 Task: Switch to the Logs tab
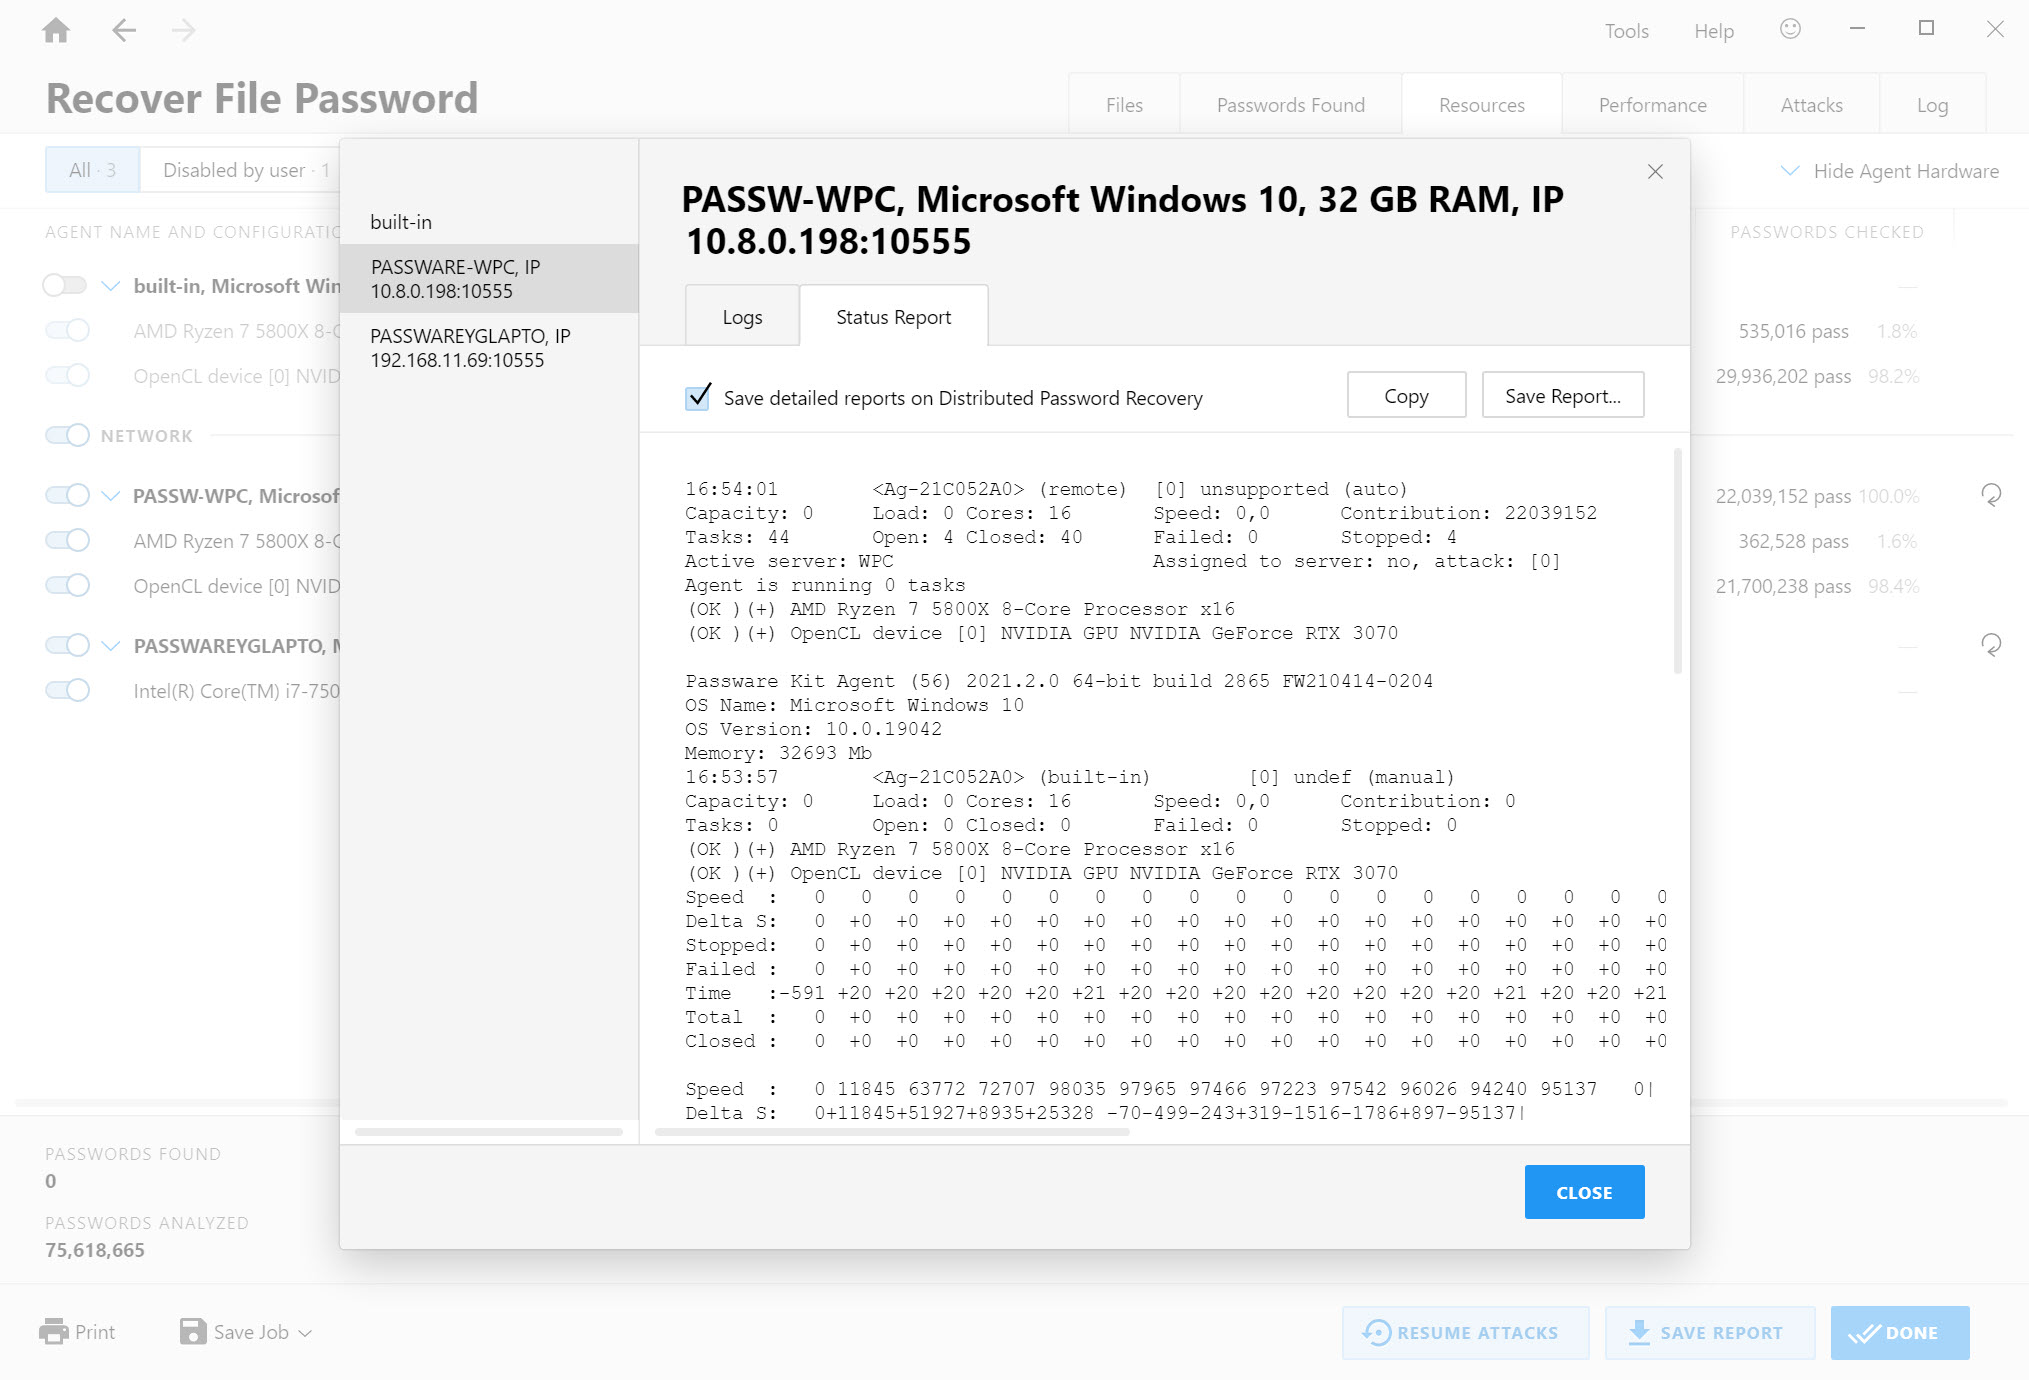click(x=741, y=316)
